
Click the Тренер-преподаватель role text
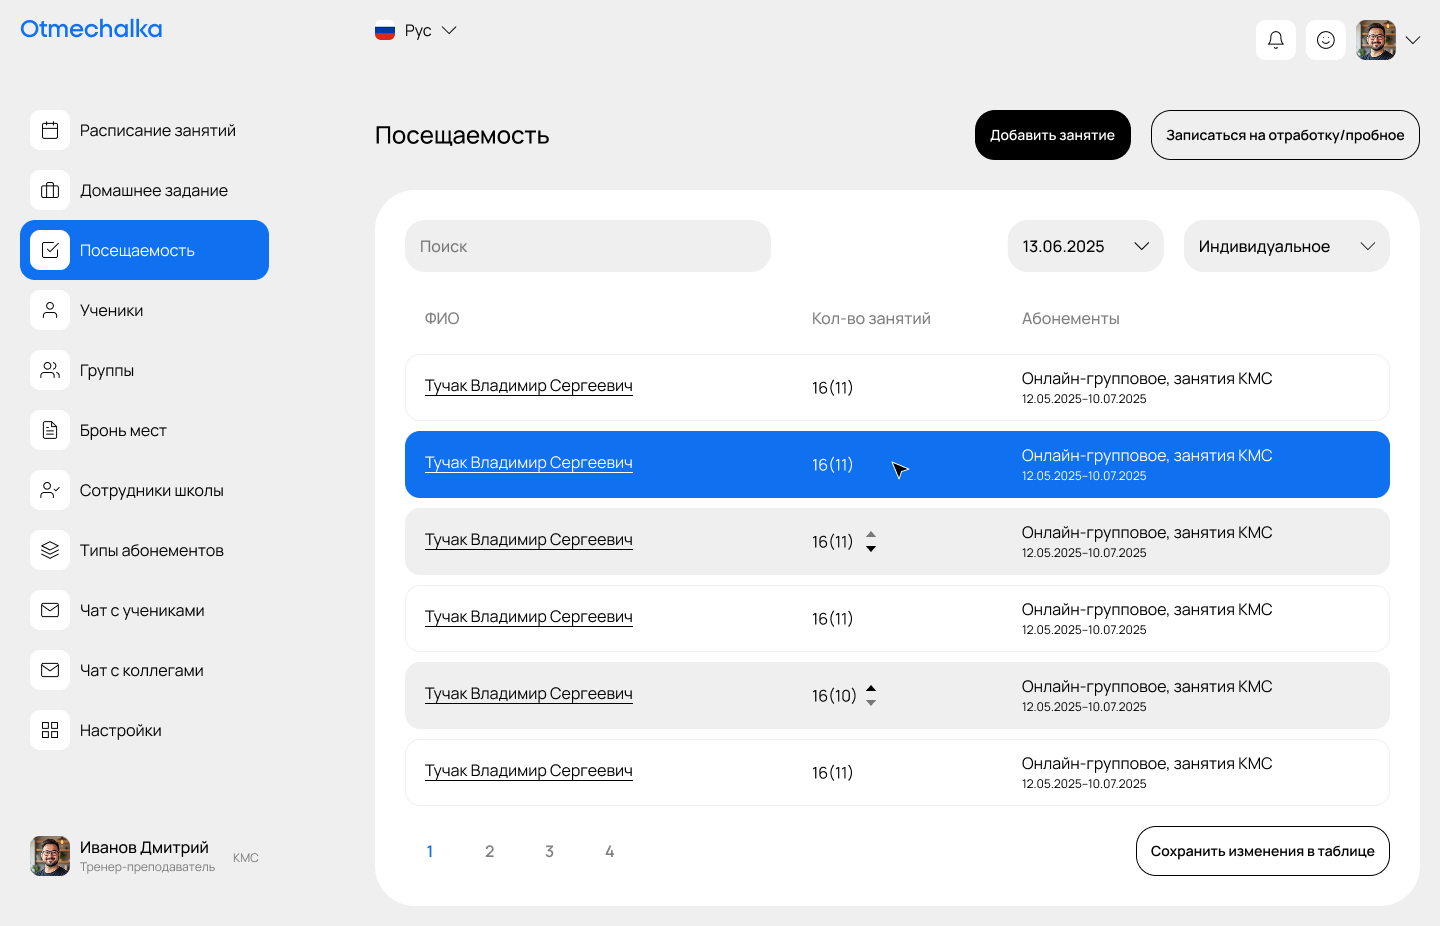coord(147,867)
